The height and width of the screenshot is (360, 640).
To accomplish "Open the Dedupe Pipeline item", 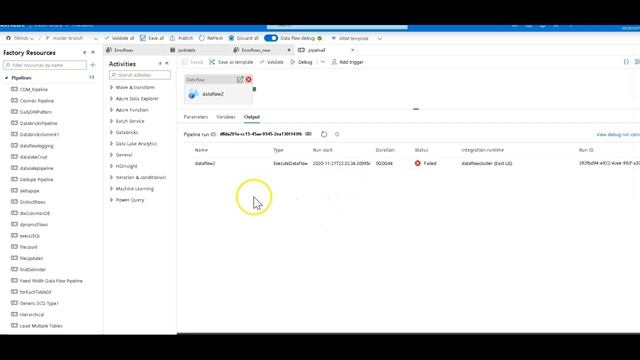I will (36, 180).
